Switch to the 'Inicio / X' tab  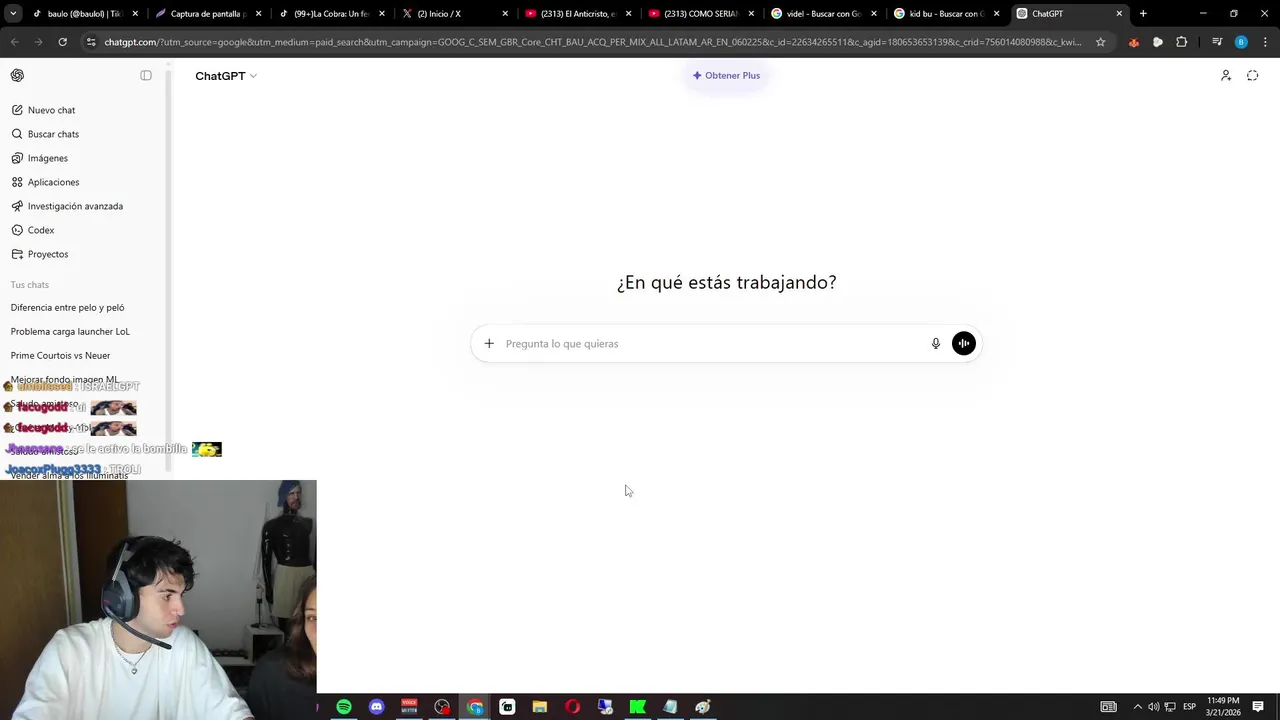(452, 14)
